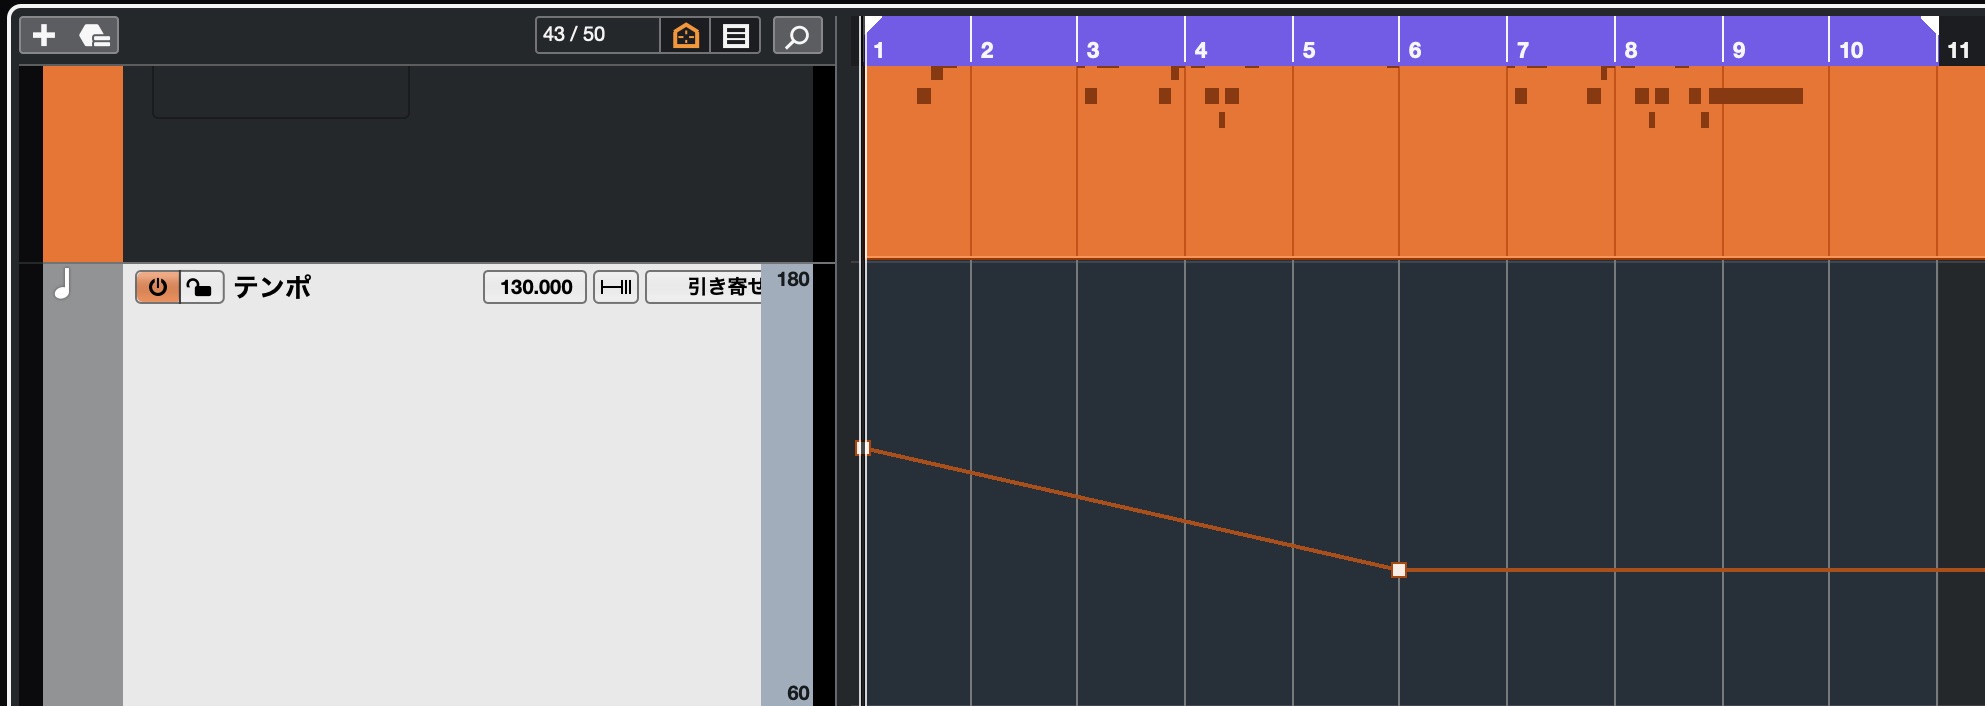The height and width of the screenshot is (706, 1985).
Task: Open the 引き寄せ dropdown on tempo track
Action: click(x=705, y=287)
